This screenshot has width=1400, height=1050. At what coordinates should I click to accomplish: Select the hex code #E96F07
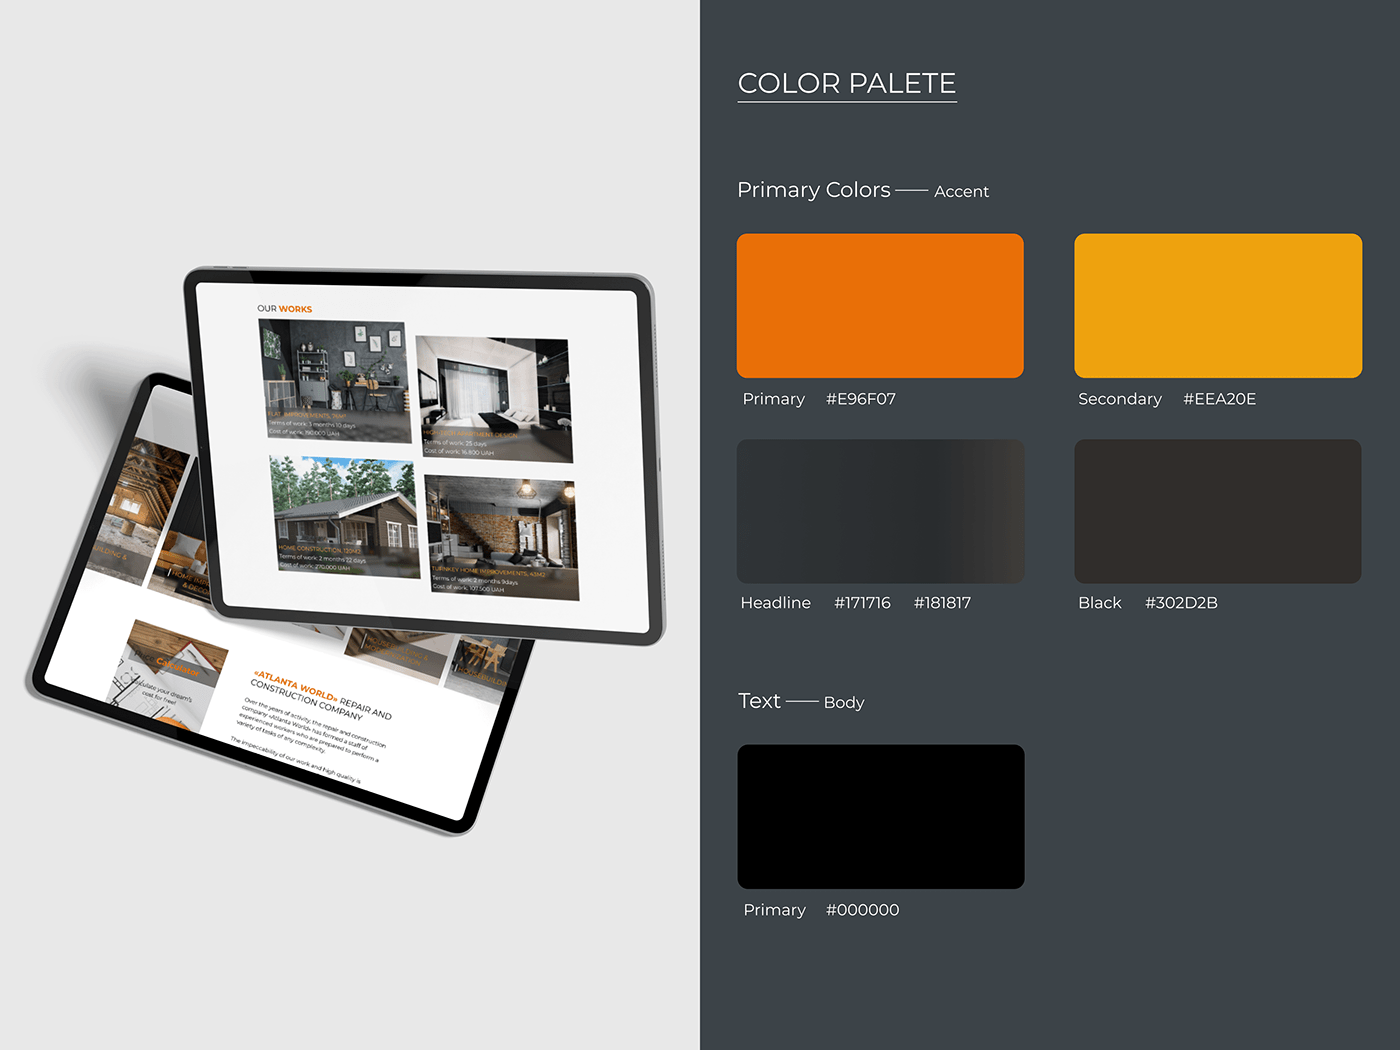click(862, 398)
